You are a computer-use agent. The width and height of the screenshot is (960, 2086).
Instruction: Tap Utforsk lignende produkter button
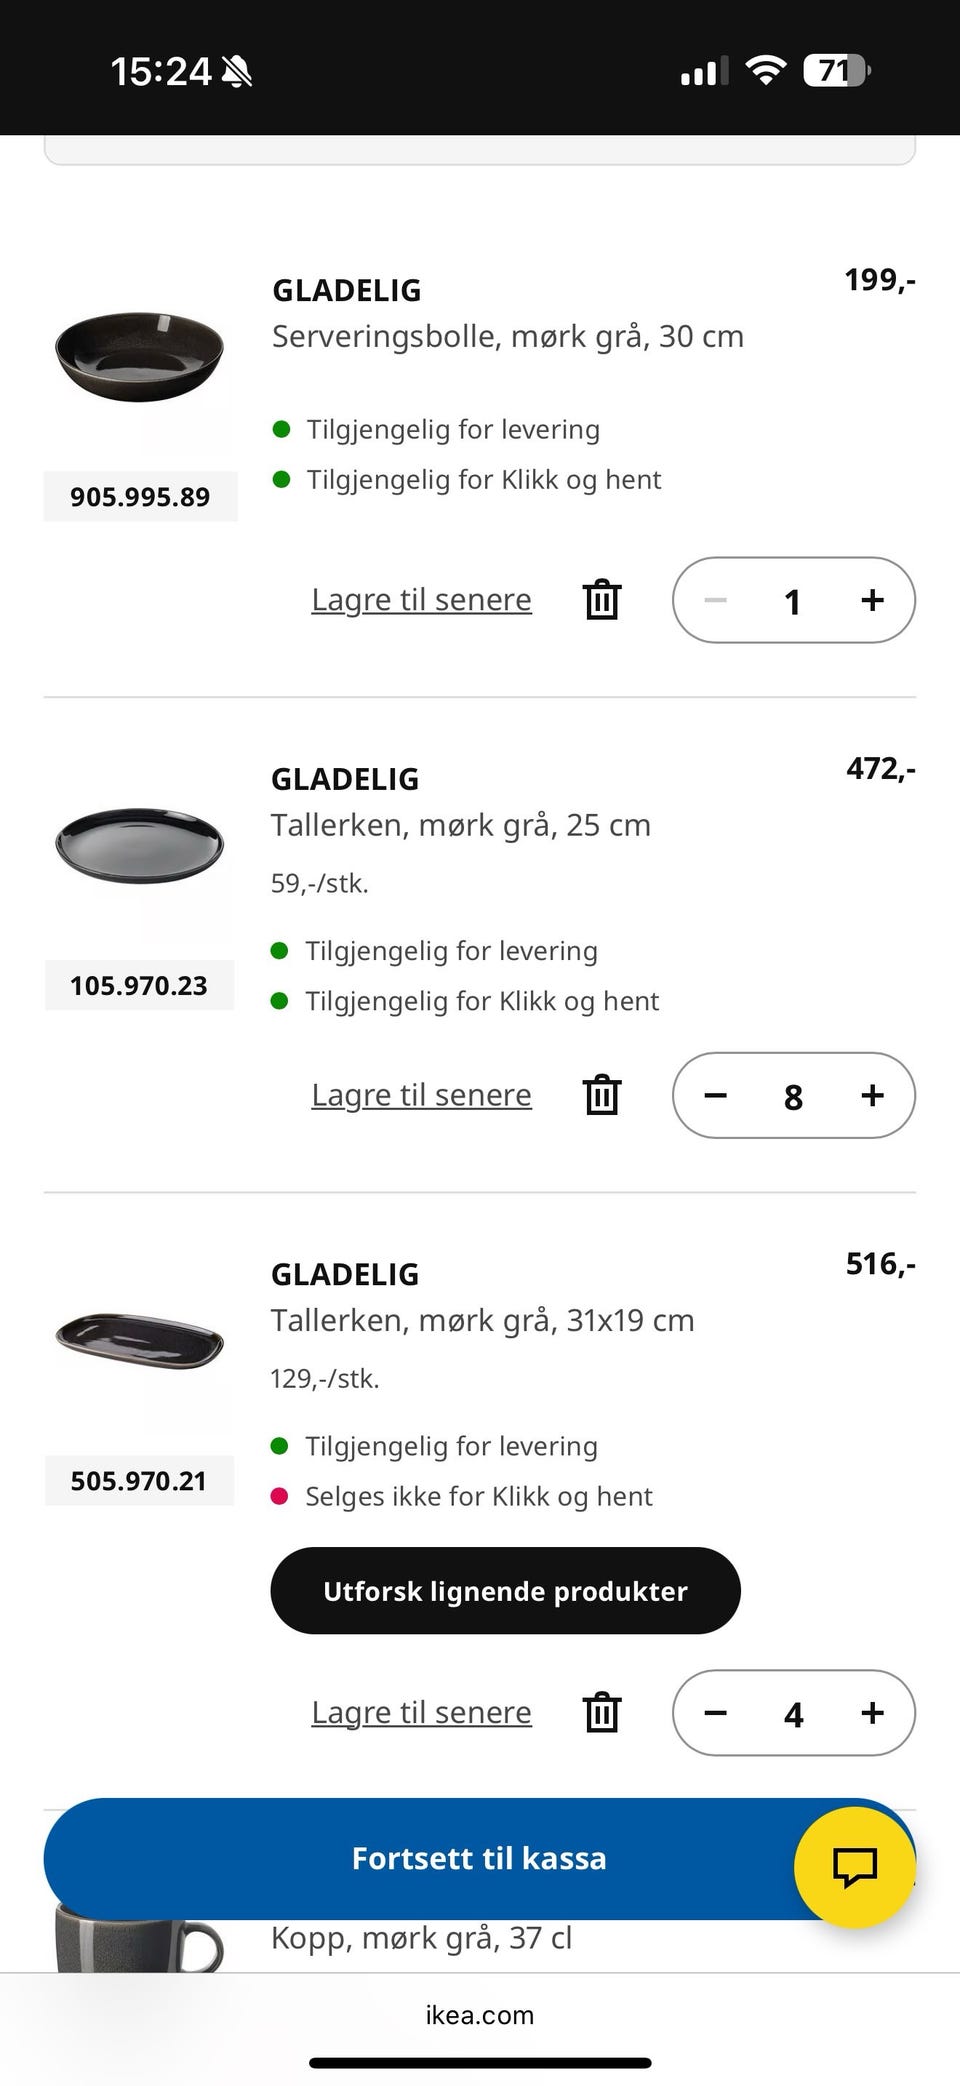[505, 1591]
